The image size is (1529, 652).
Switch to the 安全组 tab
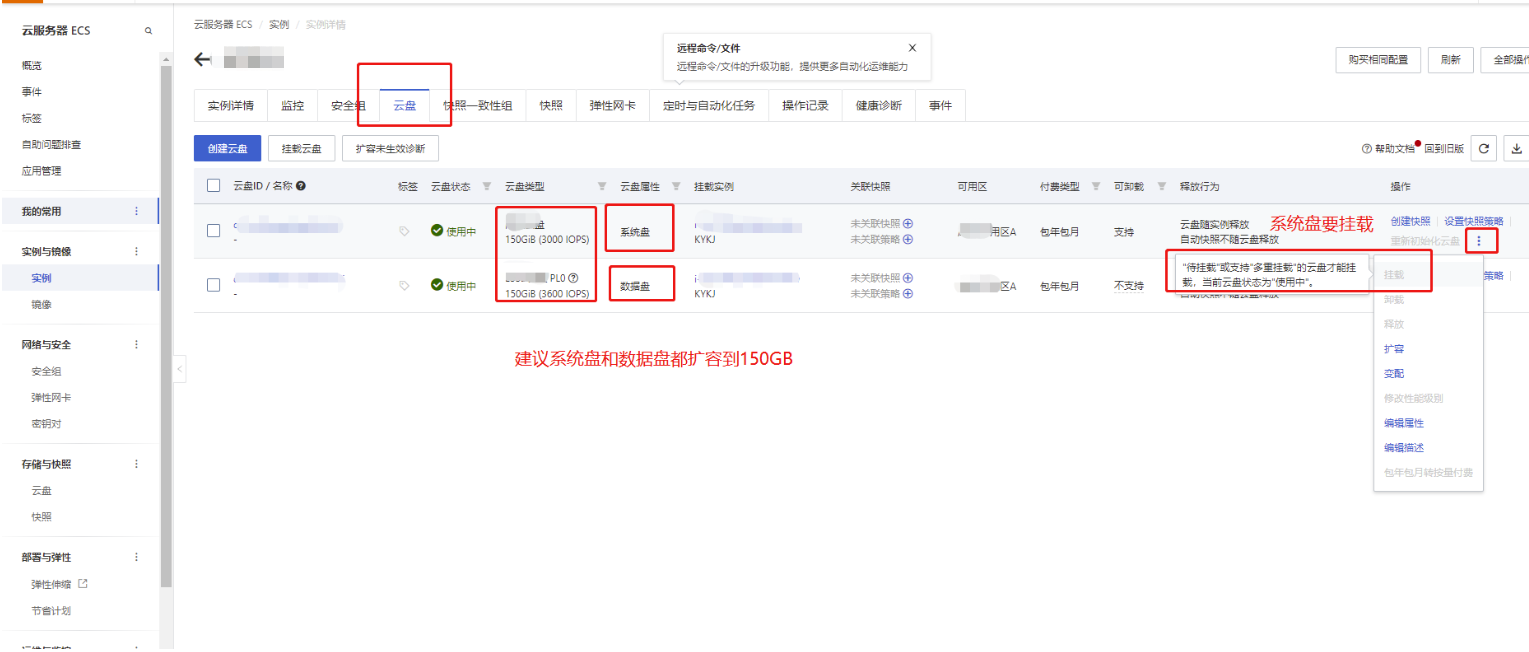(348, 105)
